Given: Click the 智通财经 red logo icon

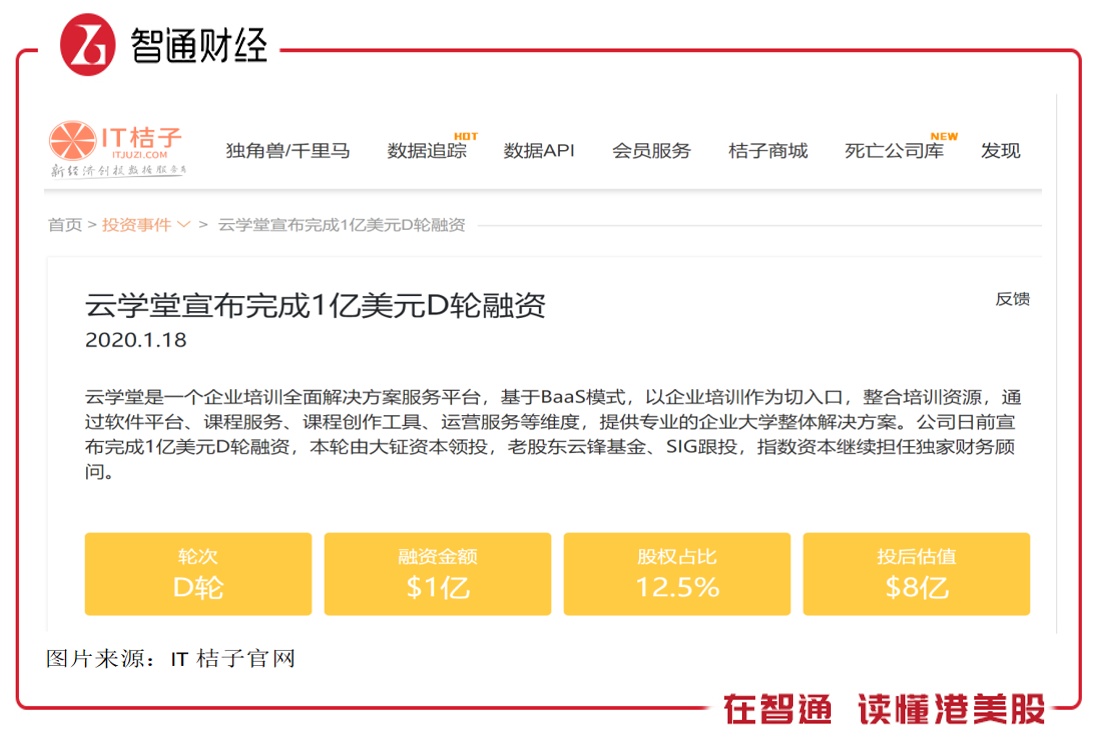Looking at the screenshot, I should 88,44.
